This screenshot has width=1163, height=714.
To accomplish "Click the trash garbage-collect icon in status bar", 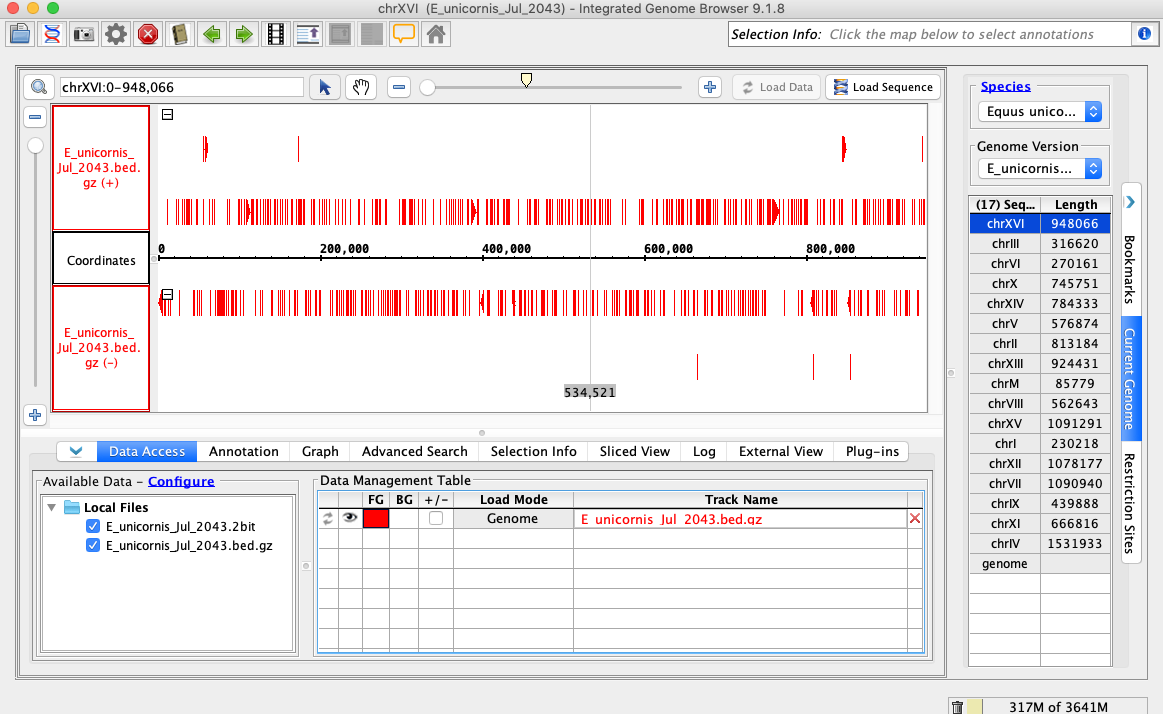I will pyautogui.click(x=958, y=707).
